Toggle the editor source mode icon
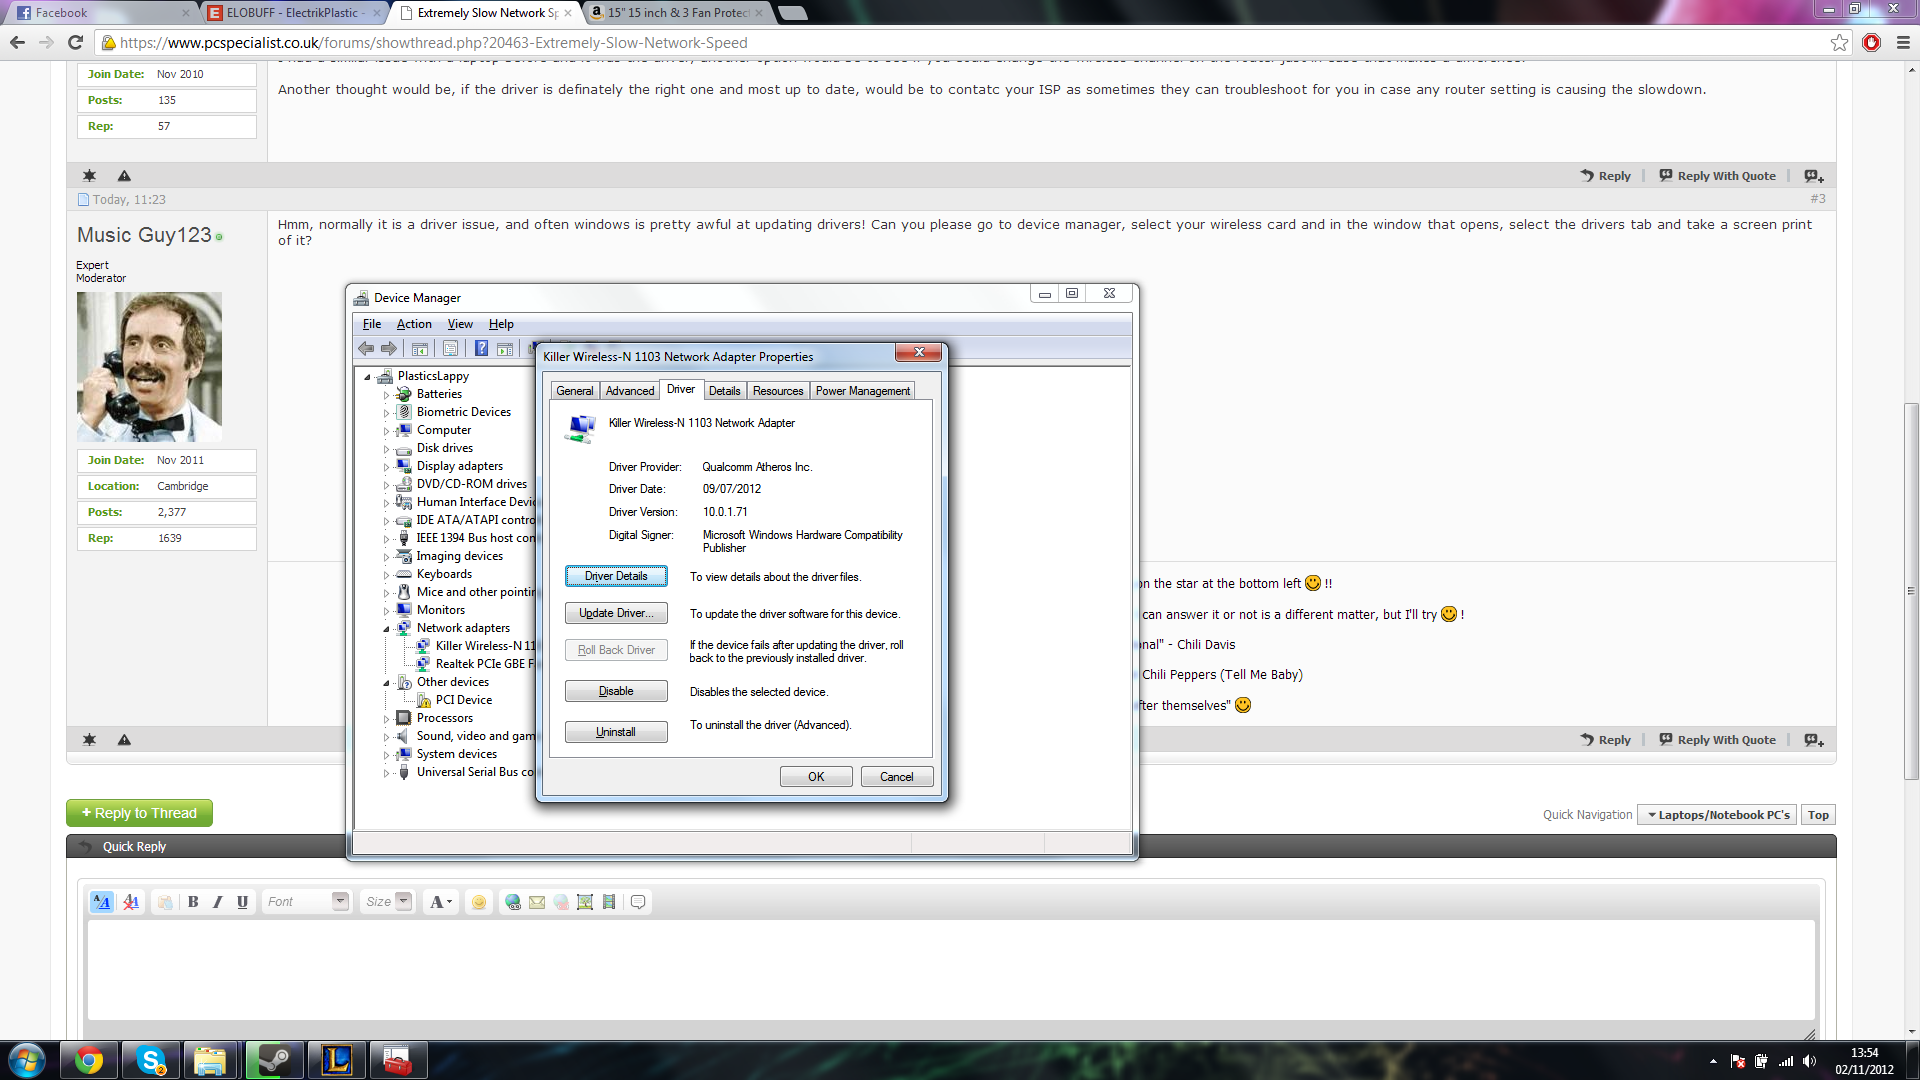The image size is (1920, 1080). 102,902
